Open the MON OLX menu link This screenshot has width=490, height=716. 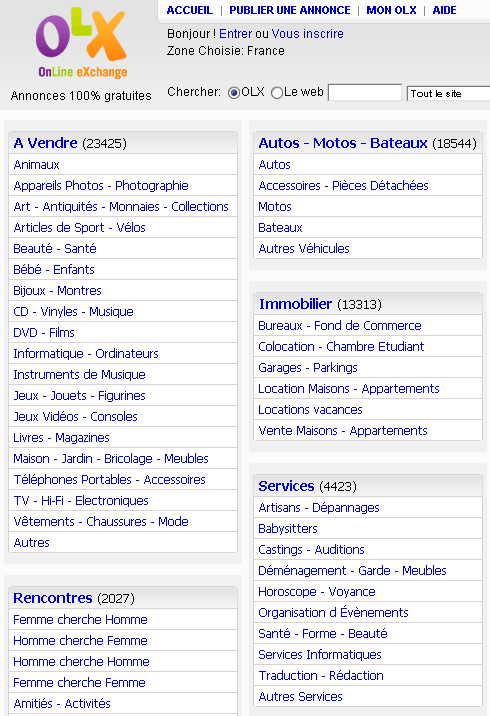pos(391,10)
